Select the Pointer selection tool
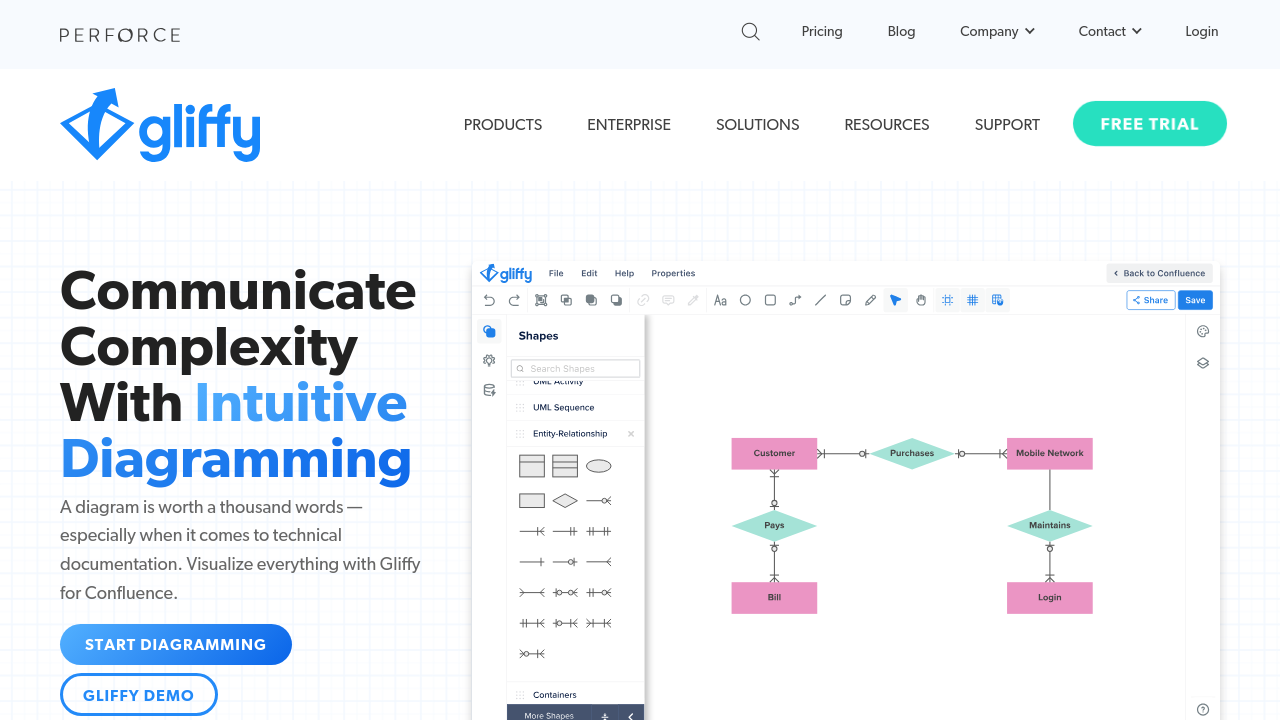The width and height of the screenshot is (1280, 720). (895, 300)
